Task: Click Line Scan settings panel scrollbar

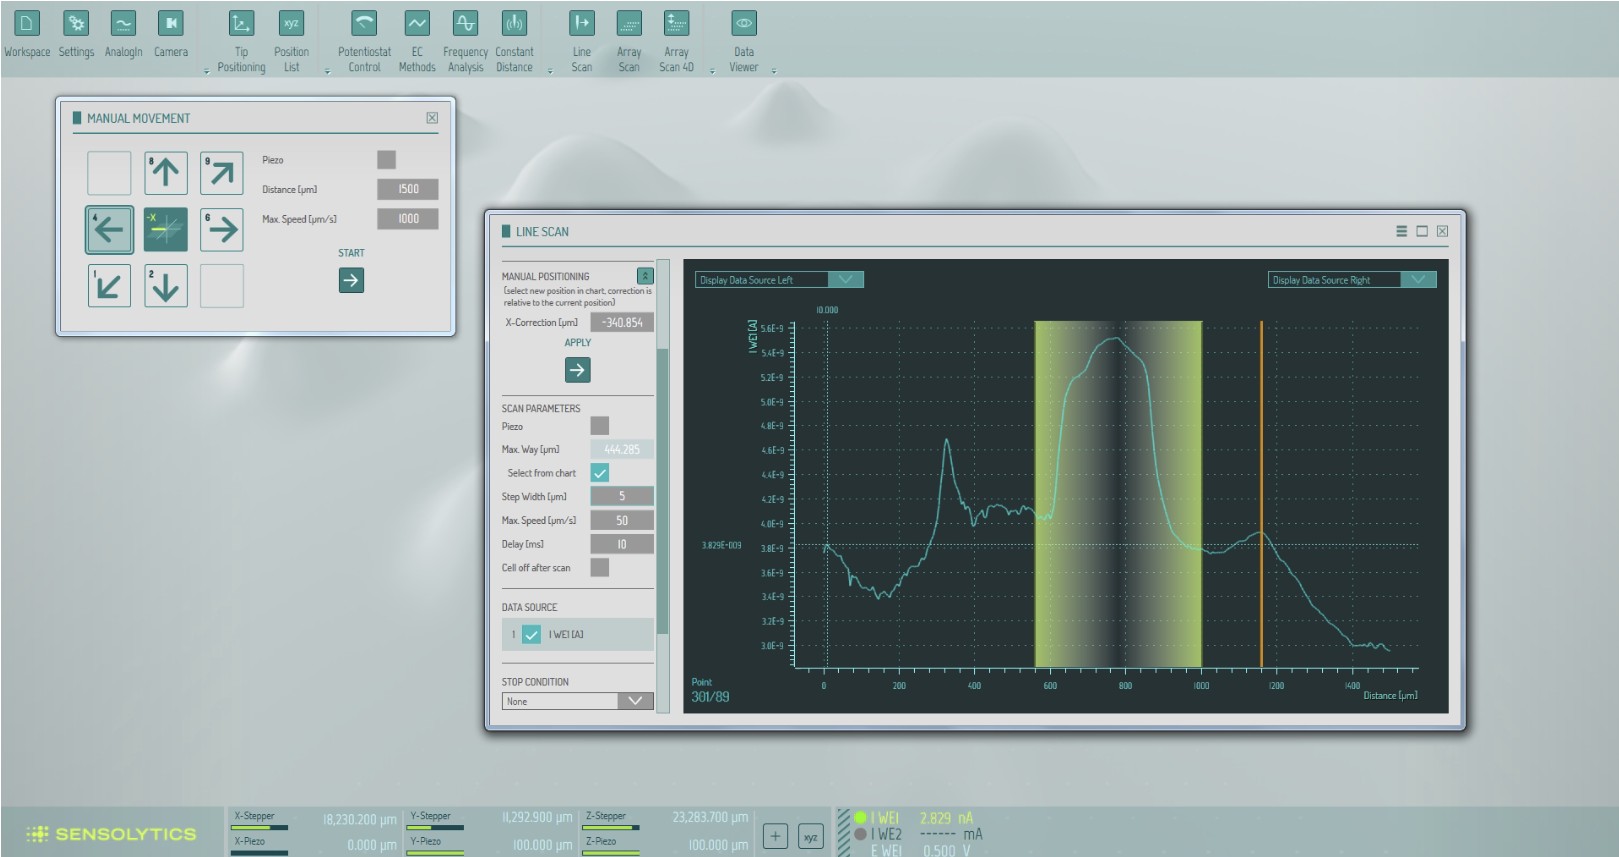Action: (661, 490)
